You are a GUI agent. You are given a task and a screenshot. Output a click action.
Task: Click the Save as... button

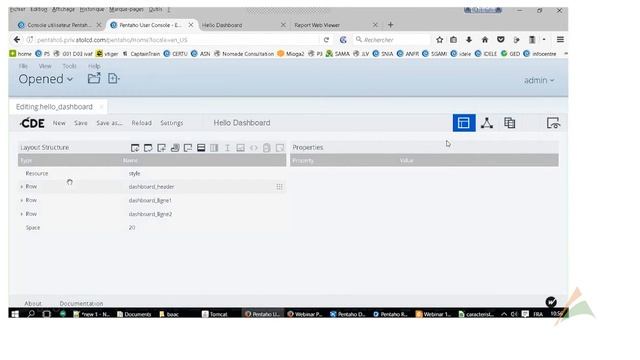point(109,123)
